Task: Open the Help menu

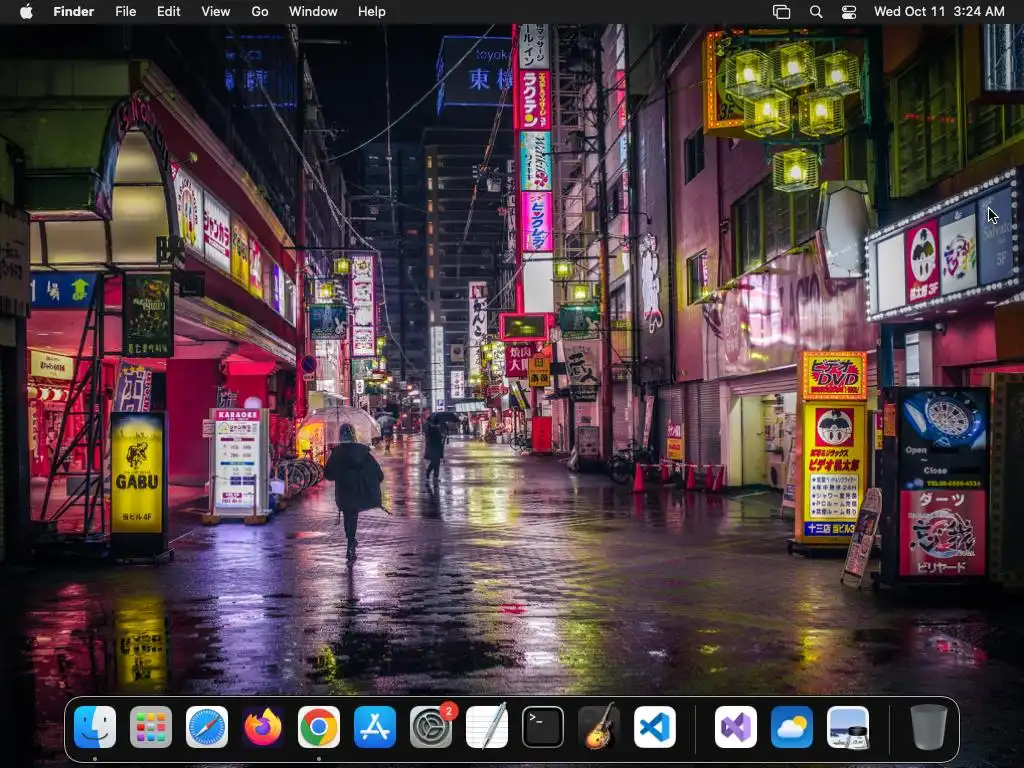Action: [x=372, y=12]
